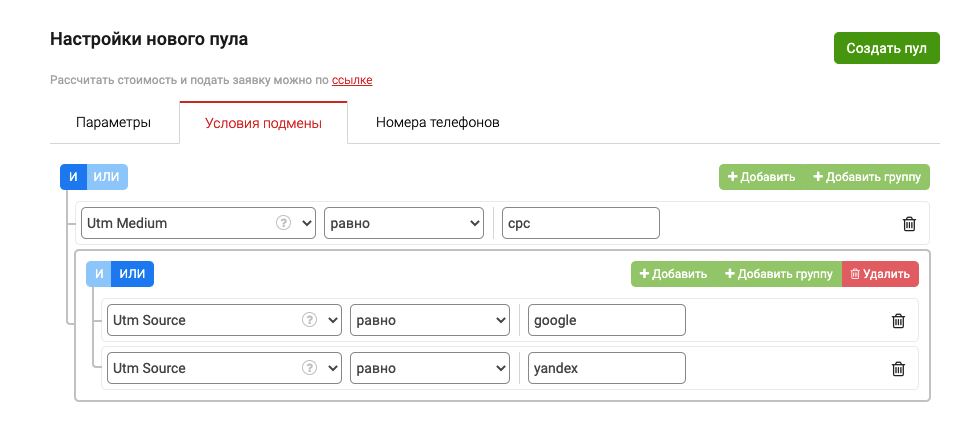
Task: Click trash icon for the yandex condition
Action: tap(898, 369)
